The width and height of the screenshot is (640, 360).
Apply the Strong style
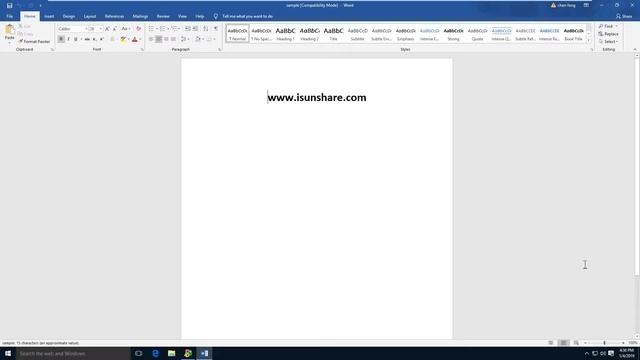[x=453, y=33]
